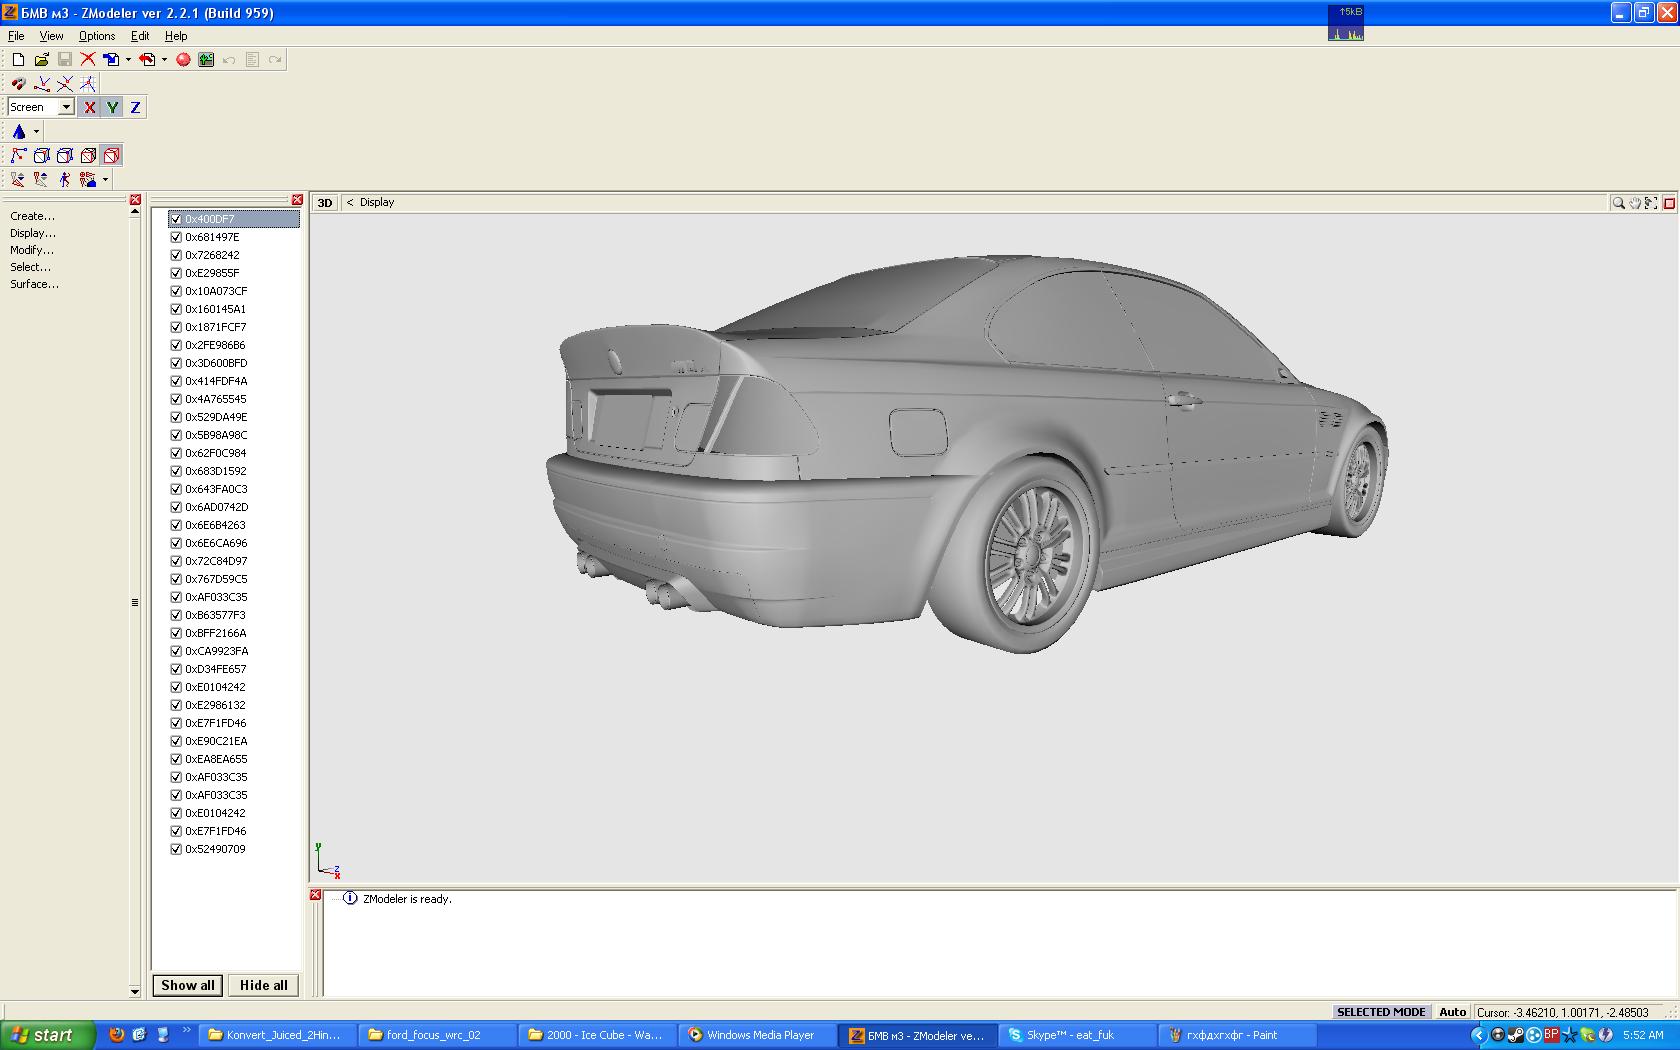
Task: Click the red X delete icon
Action: click(x=88, y=60)
